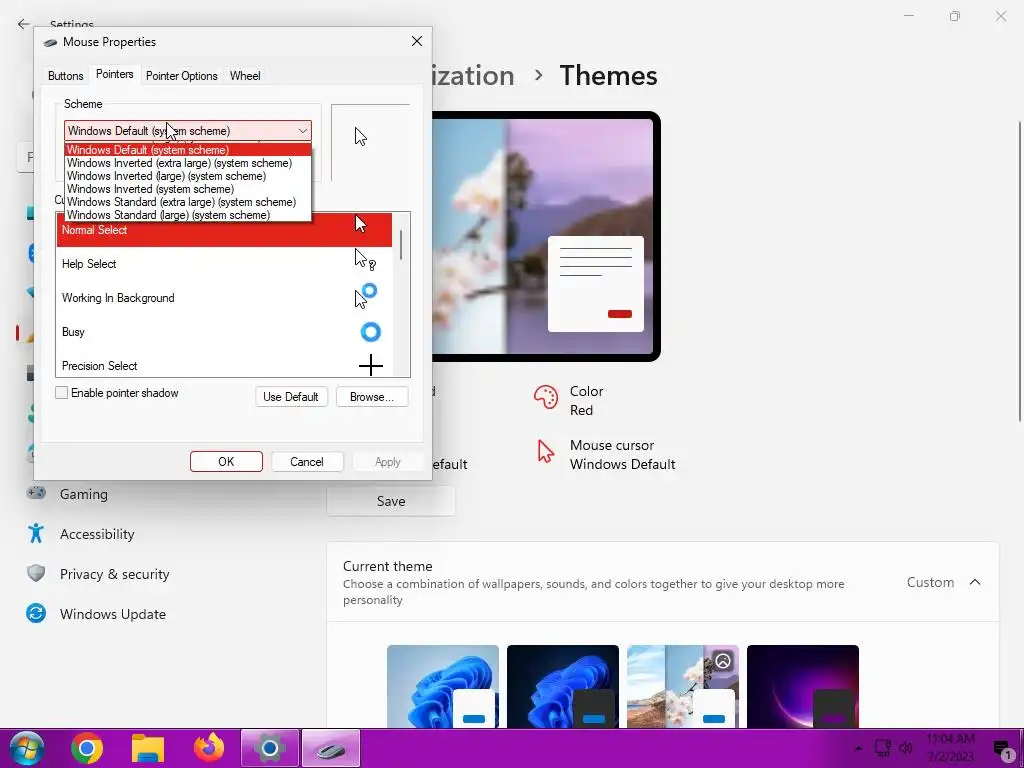This screenshot has width=1024, height=768.
Task: Cancel the Mouse Properties dialog
Action: coord(306,461)
